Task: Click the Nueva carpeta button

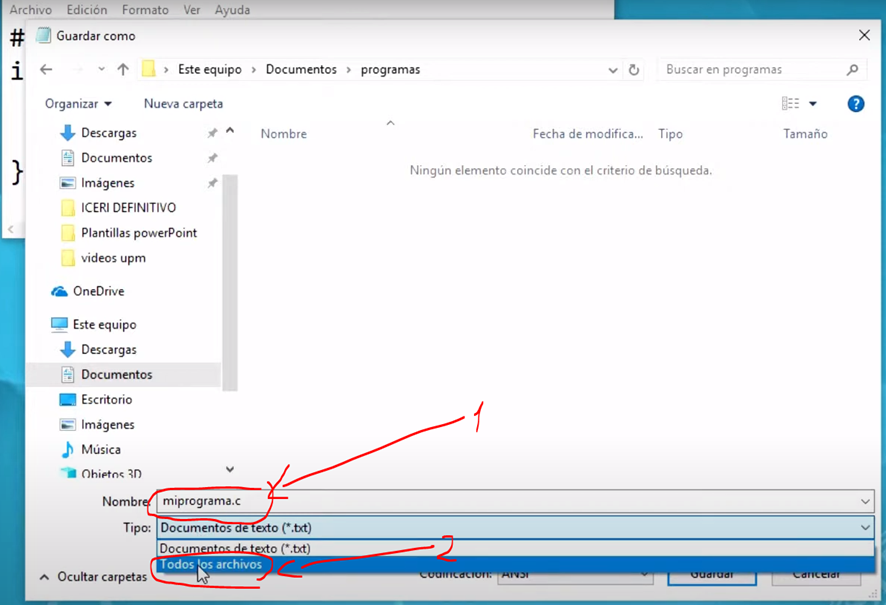Action: [x=183, y=104]
